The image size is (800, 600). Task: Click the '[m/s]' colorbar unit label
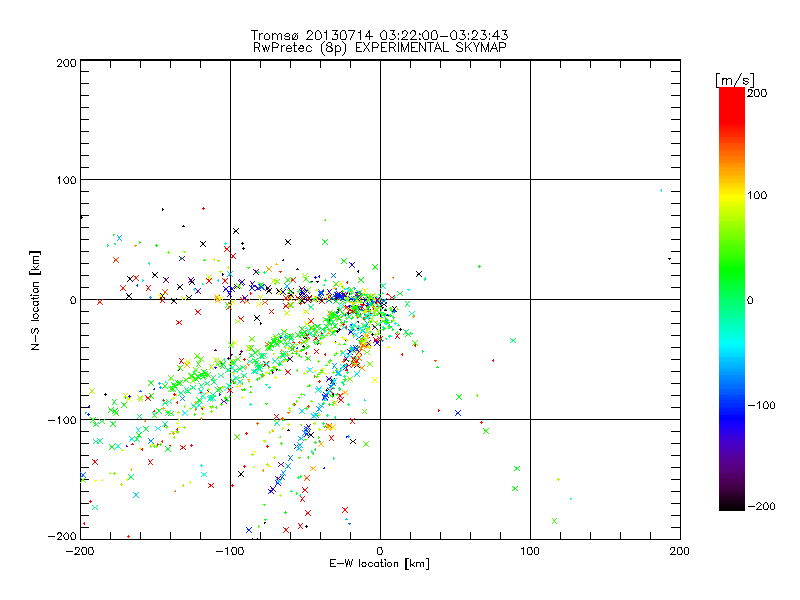coord(735,80)
